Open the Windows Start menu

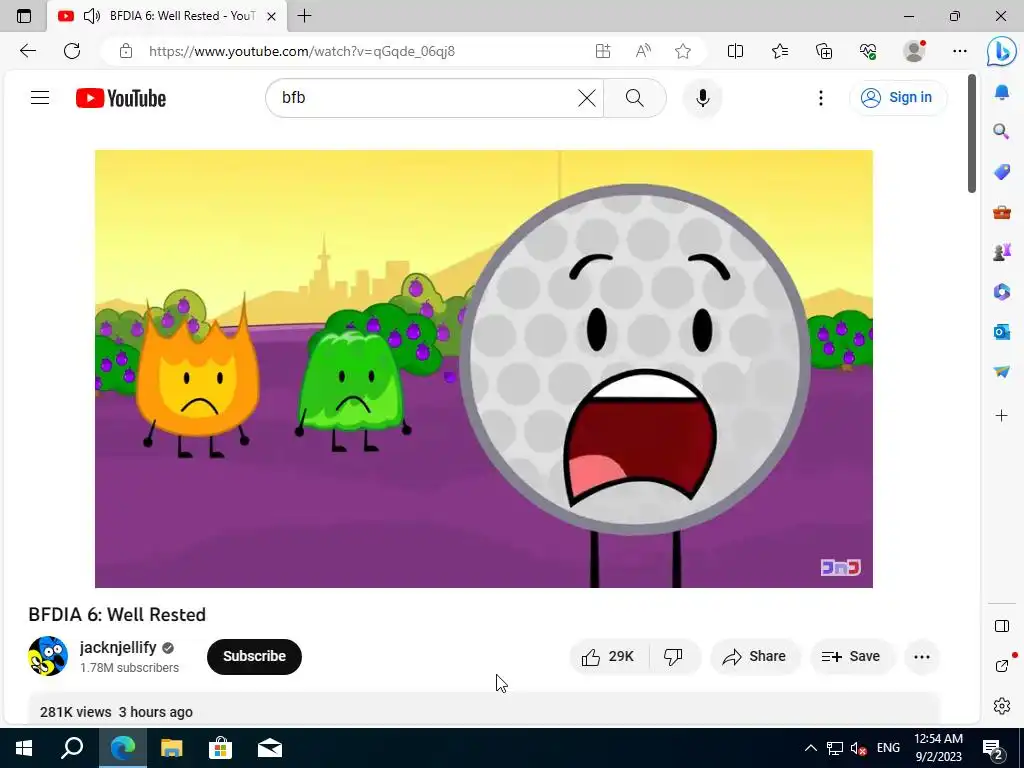click(24, 748)
